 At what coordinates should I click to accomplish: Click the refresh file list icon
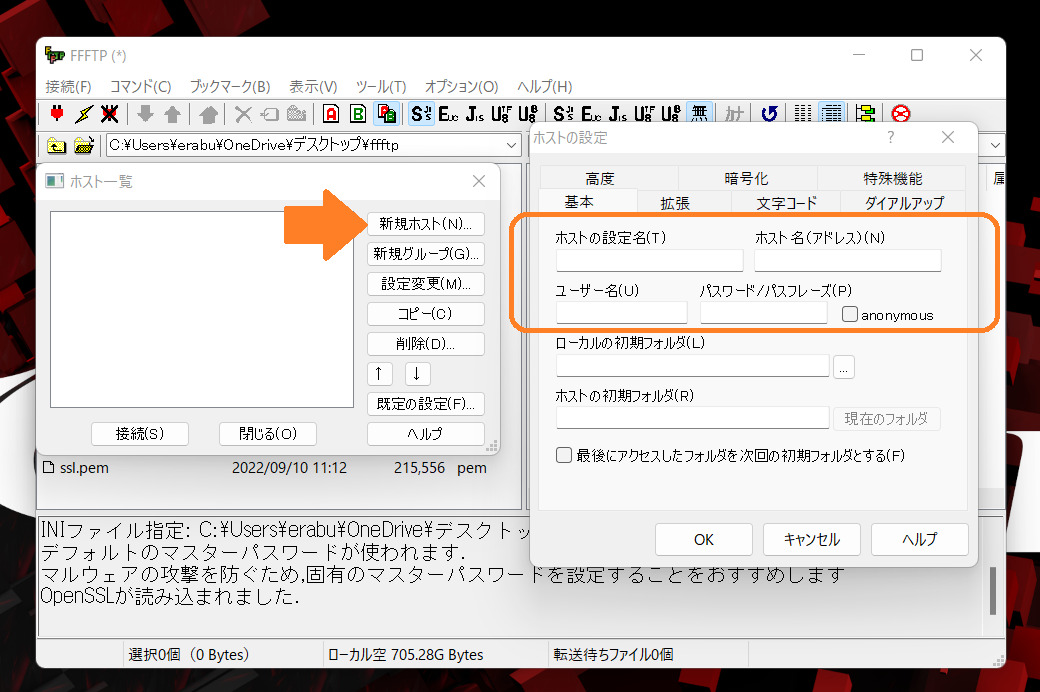coord(769,113)
